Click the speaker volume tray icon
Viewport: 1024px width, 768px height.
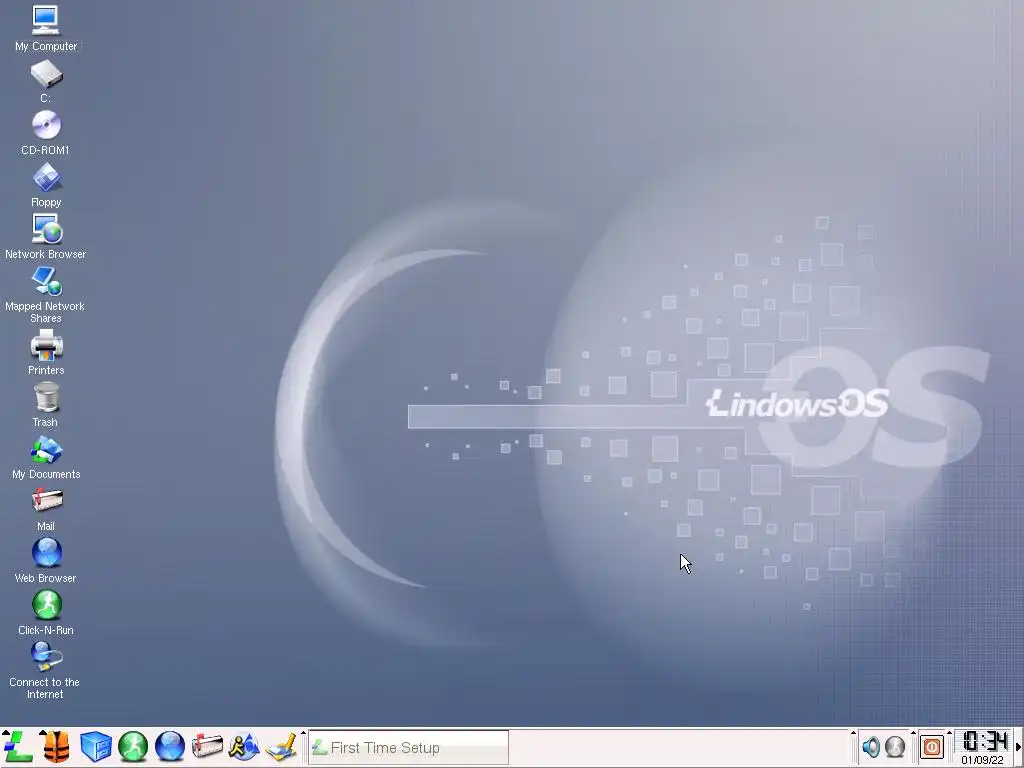[x=871, y=746]
